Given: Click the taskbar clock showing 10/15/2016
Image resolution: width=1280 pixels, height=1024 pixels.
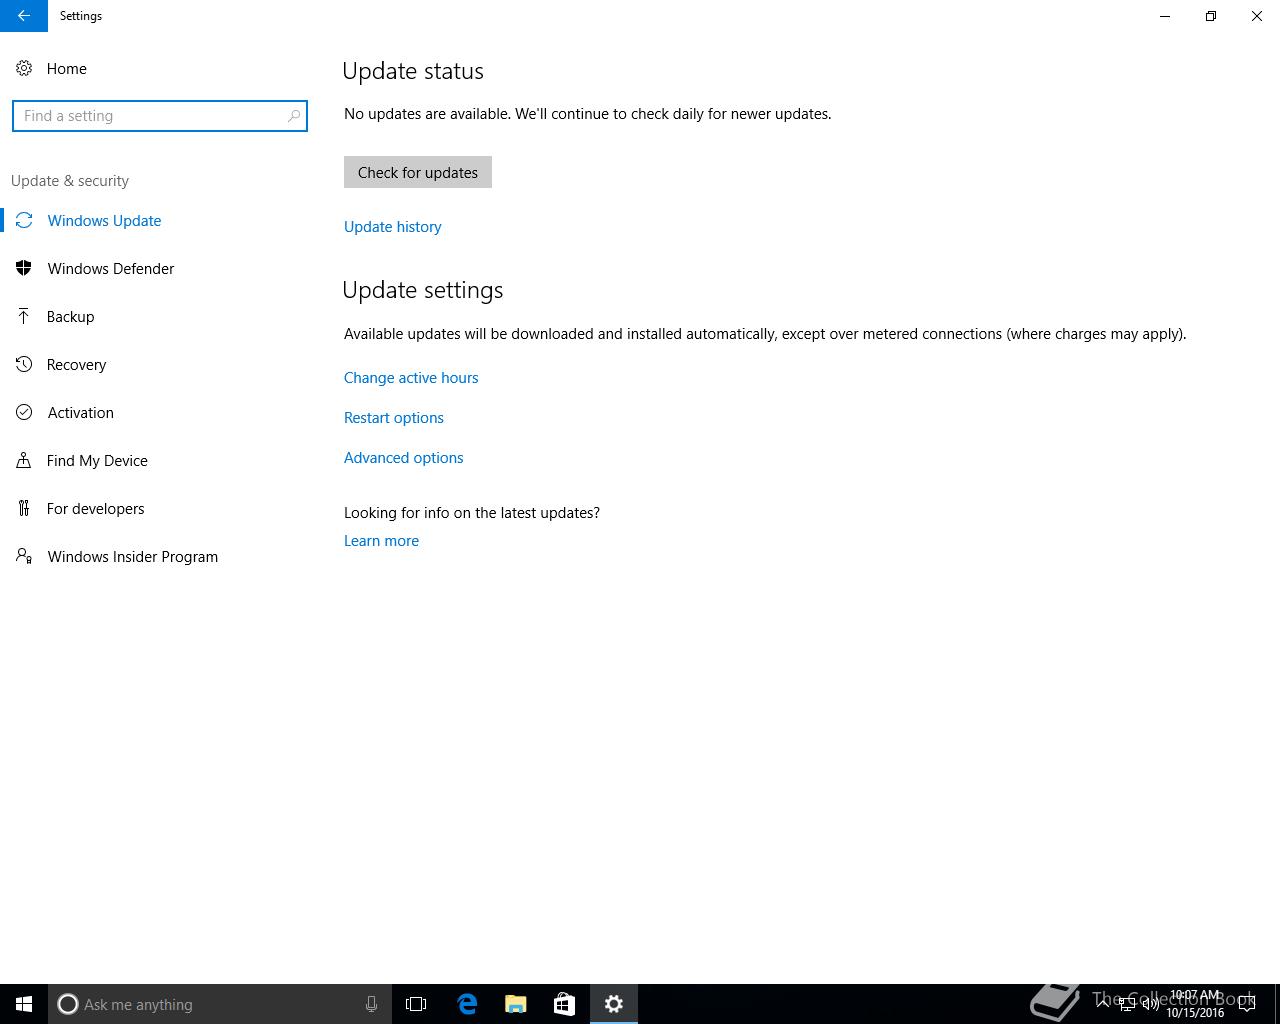Looking at the screenshot, I should (x=1195, y=1004).
